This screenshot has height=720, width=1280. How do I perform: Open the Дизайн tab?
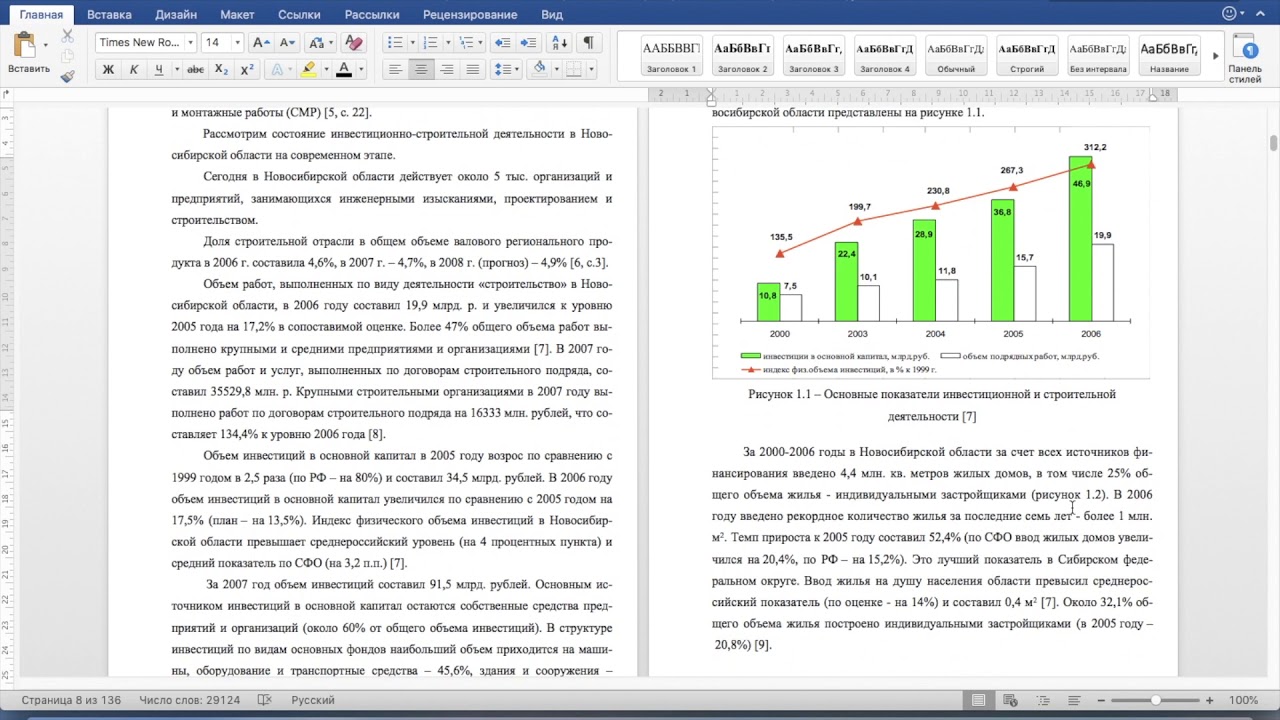[176, 15]
